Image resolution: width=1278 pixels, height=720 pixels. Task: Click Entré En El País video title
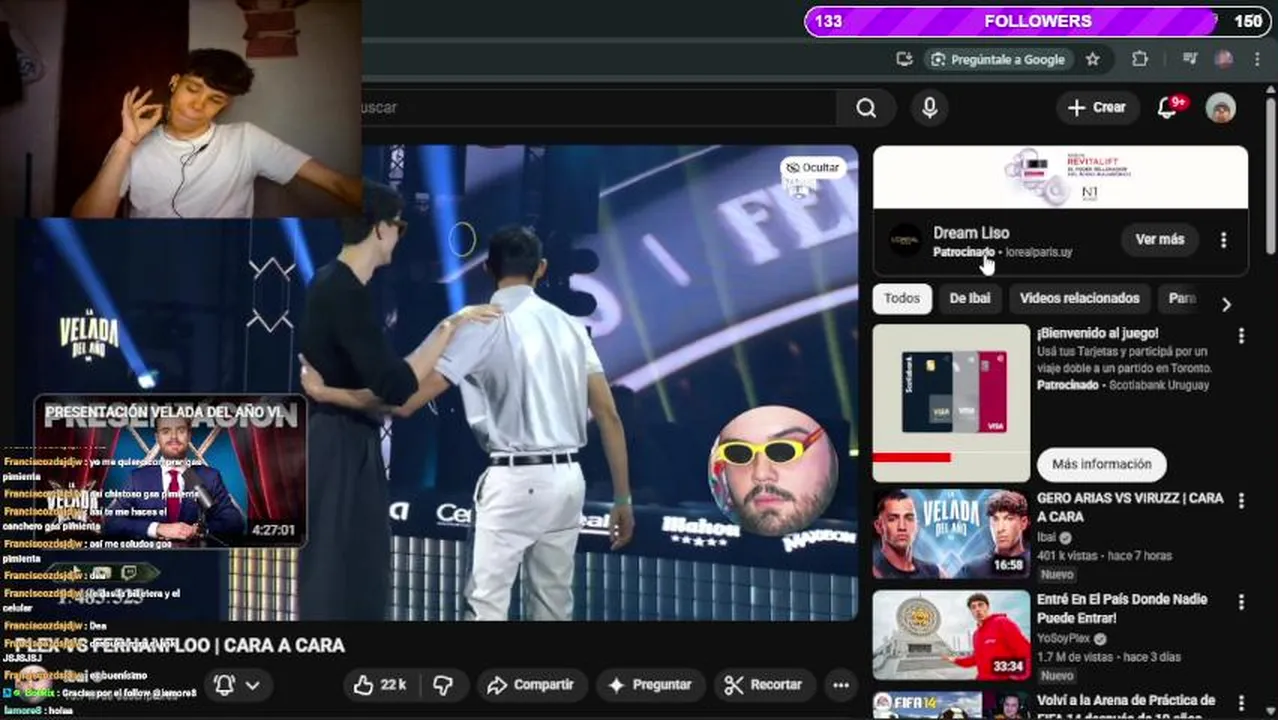coord(1122,608)
